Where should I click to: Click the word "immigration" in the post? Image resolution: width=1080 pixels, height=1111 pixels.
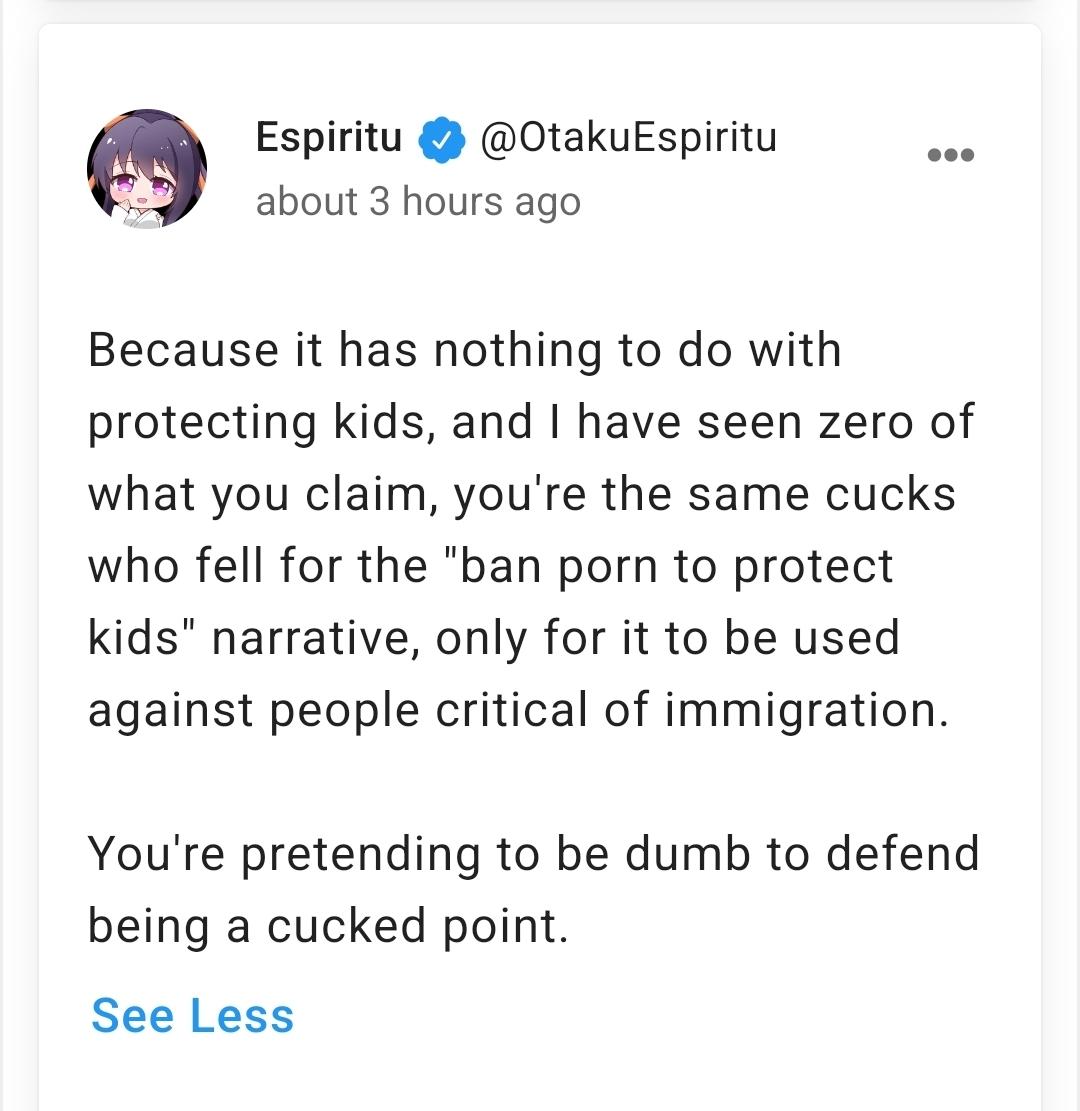[805, 710]
